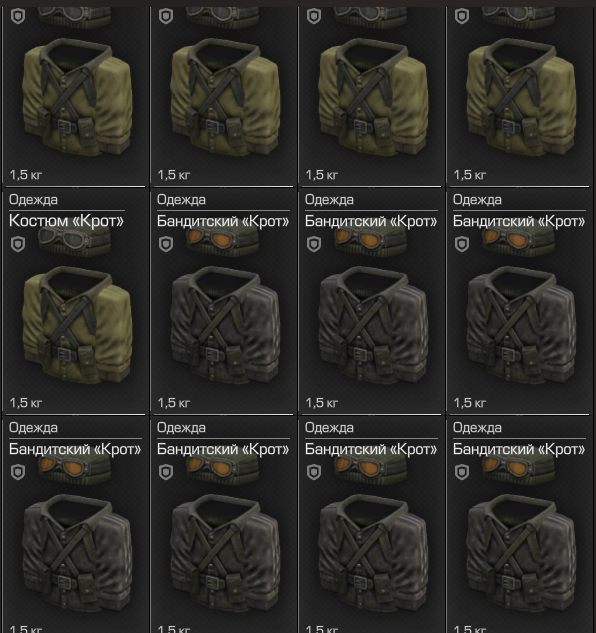Select the green jacket under Костюм «Крот» label

point(77,325)
